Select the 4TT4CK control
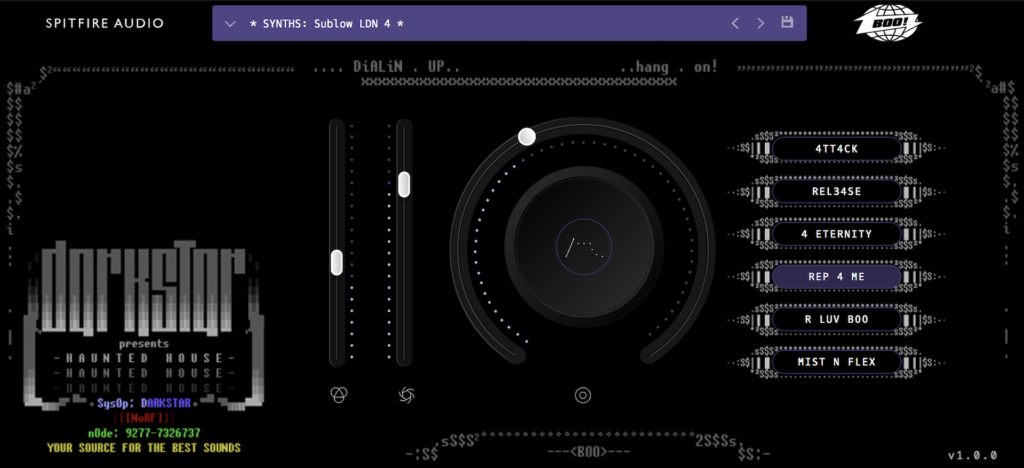Screen dimensions: 1024x468 coord(836,149)
